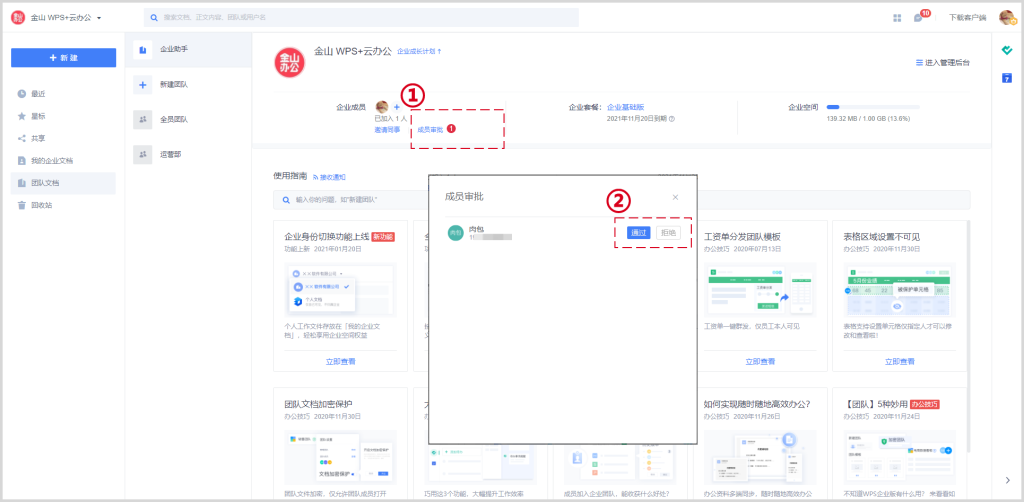This screenshot has width=1024, height=502.
Task: Click the share icon beside 共享
Action: click(x=22, y=138)
